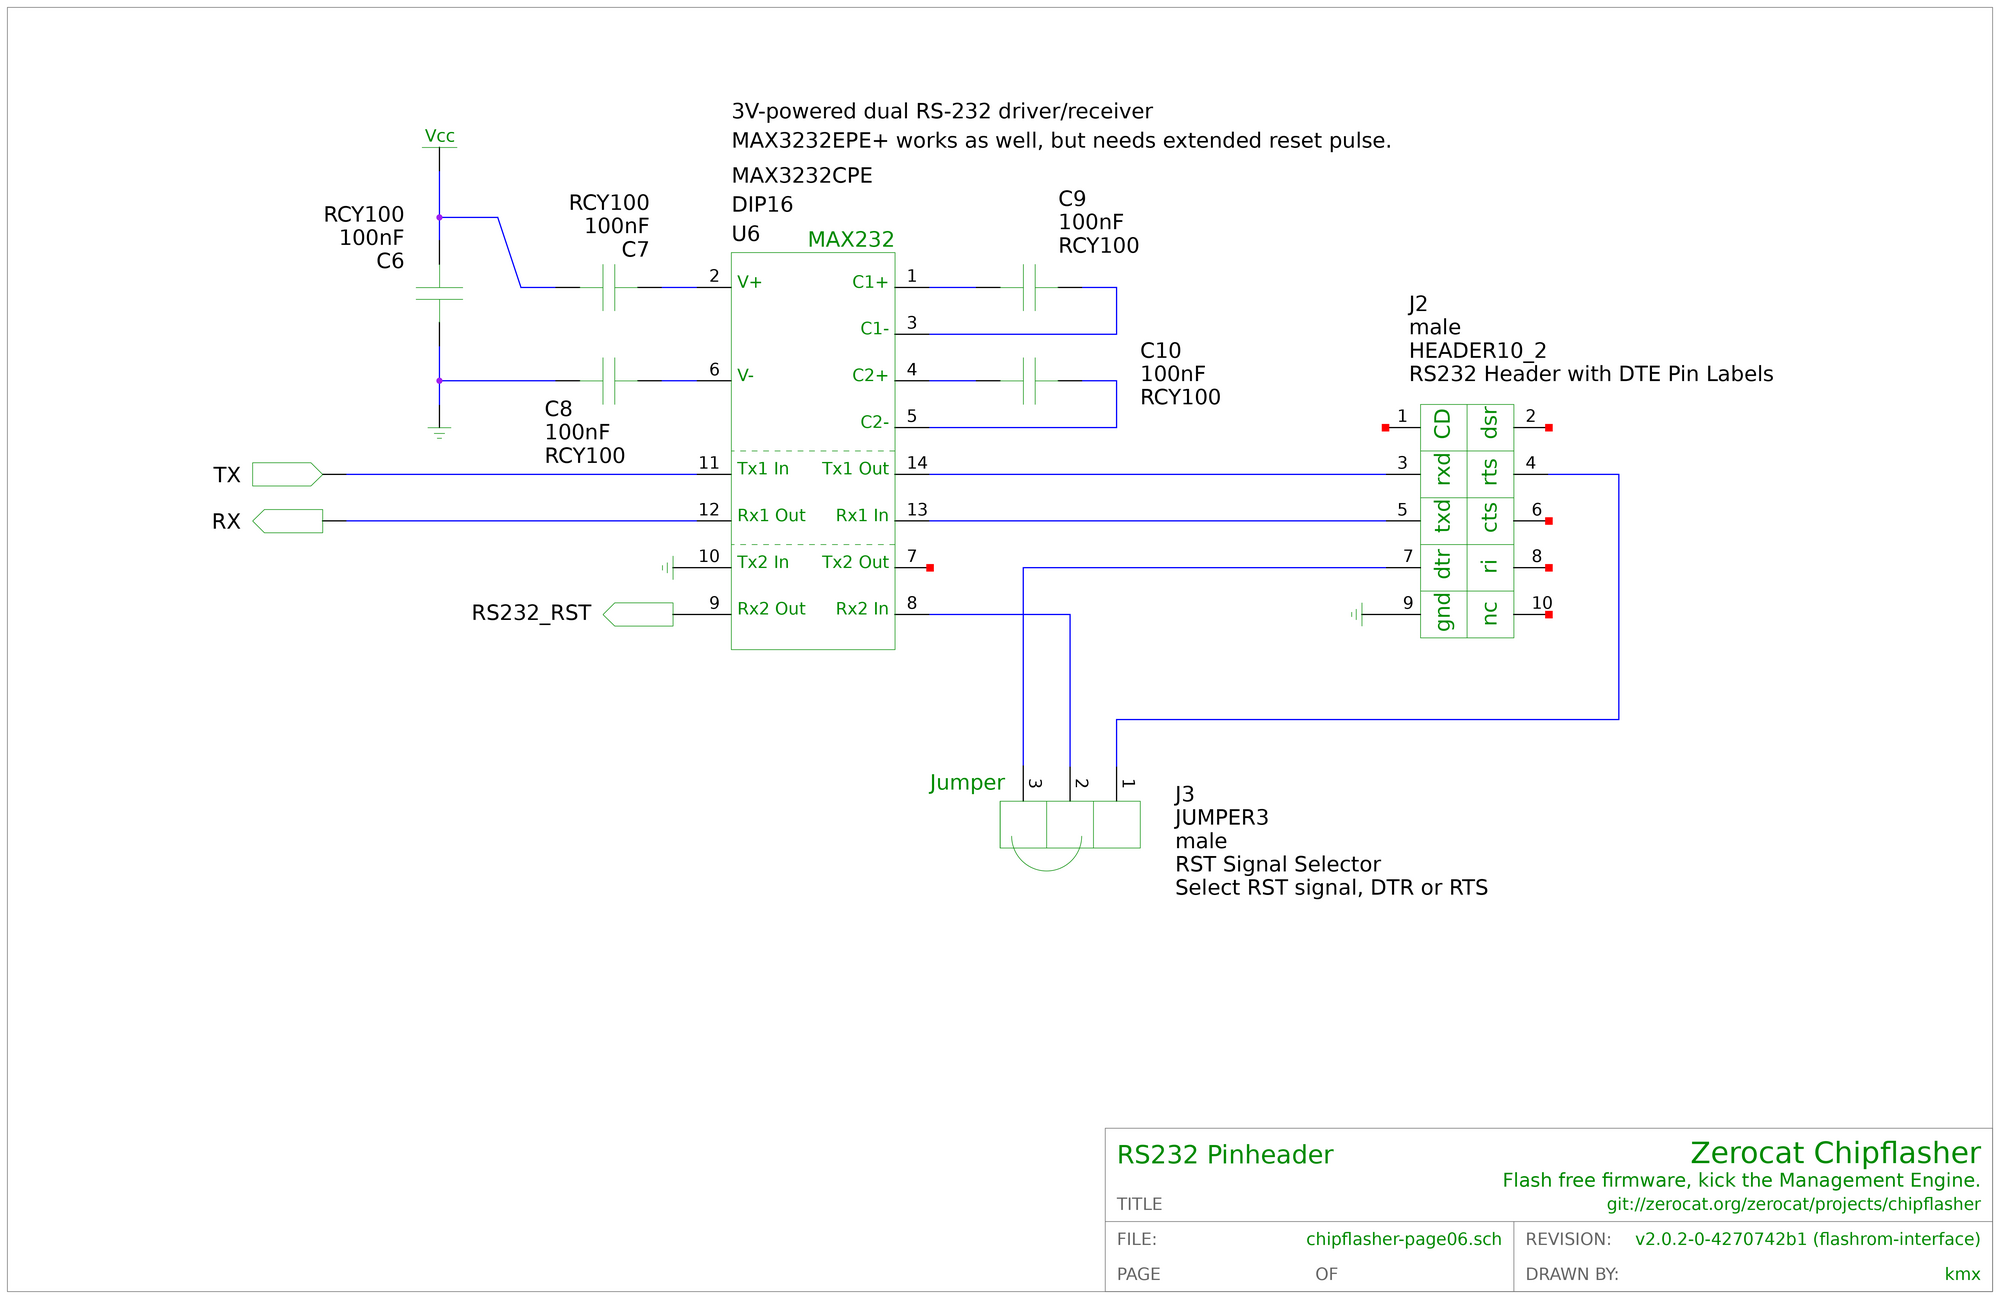Image resolution: width=2000 pixels, height=1299 pixels.
Task: Click the '3V-powered dual RS-232 driver/receiver' note
Action: click(x=942, y=112)
